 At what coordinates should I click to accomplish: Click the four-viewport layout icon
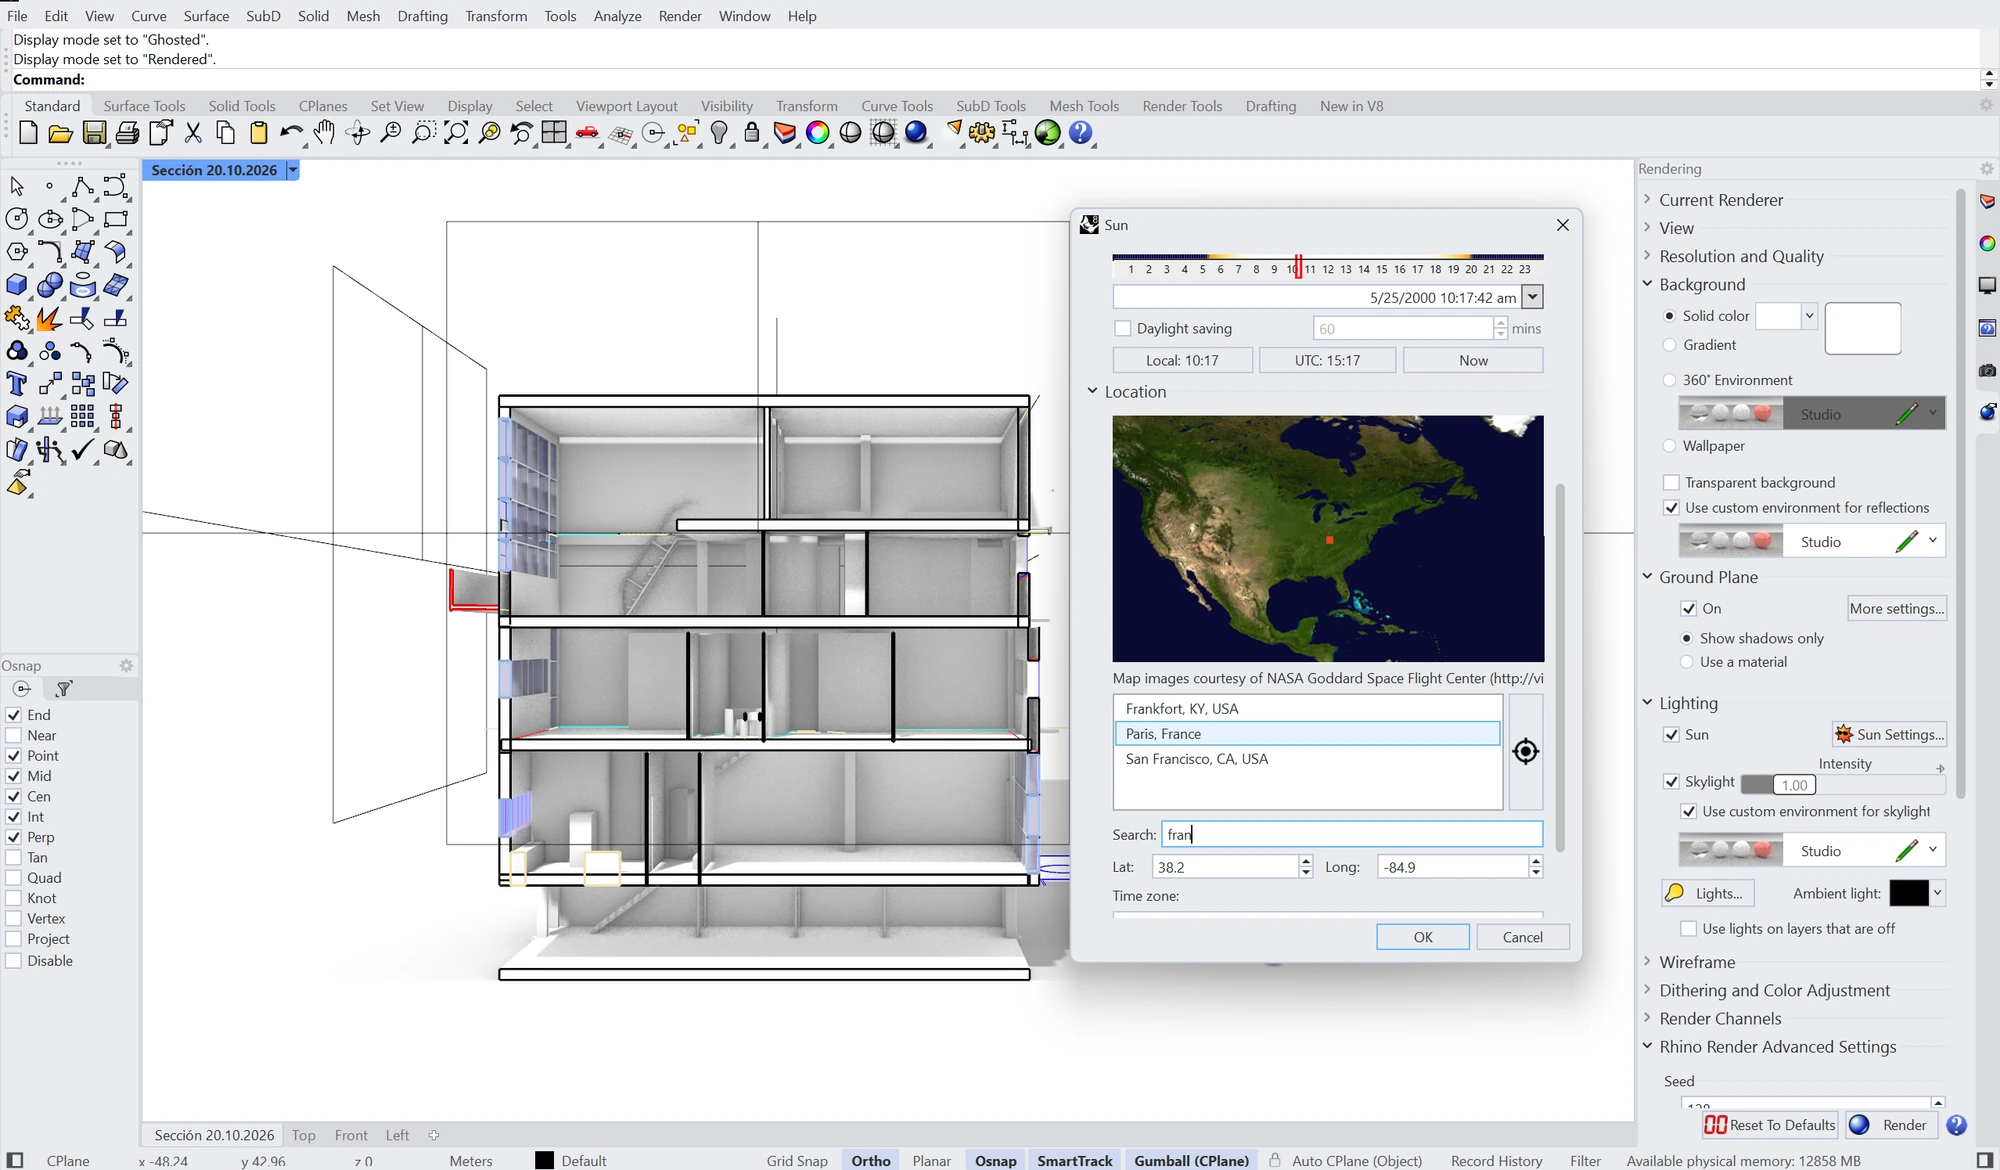pos(554,133)
